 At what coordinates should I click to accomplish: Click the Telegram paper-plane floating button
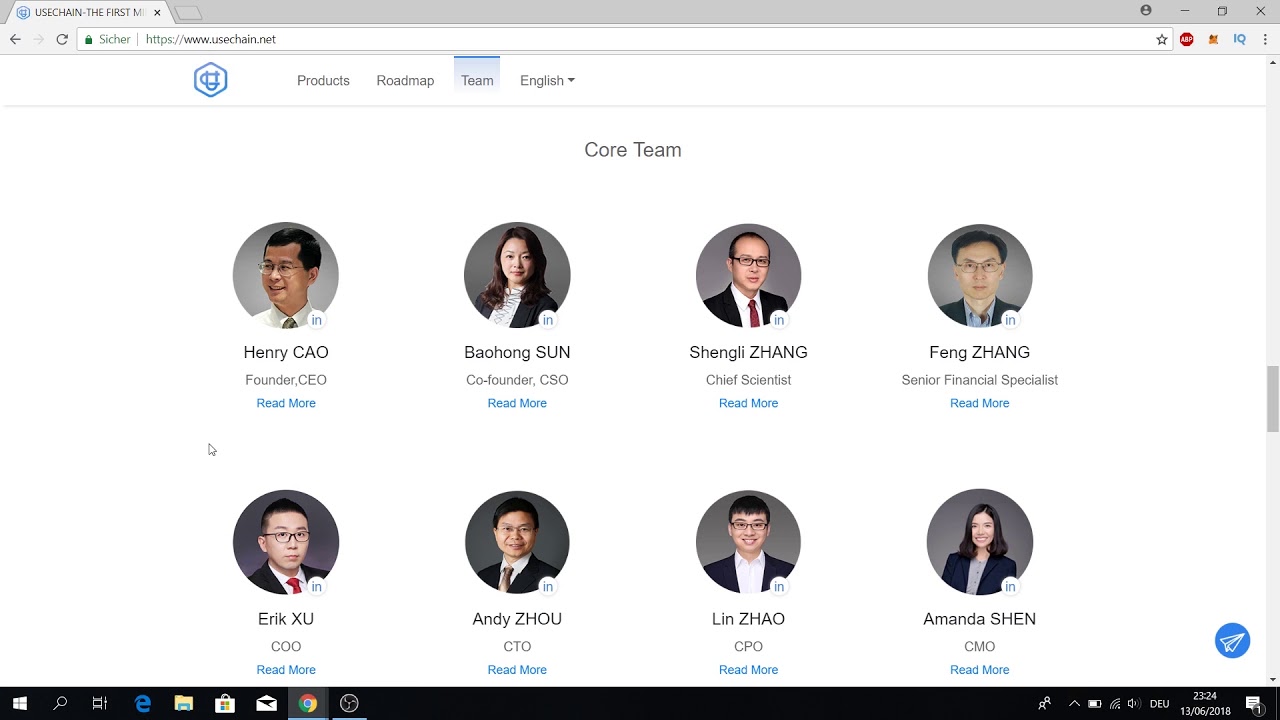tap(1232, 641)
